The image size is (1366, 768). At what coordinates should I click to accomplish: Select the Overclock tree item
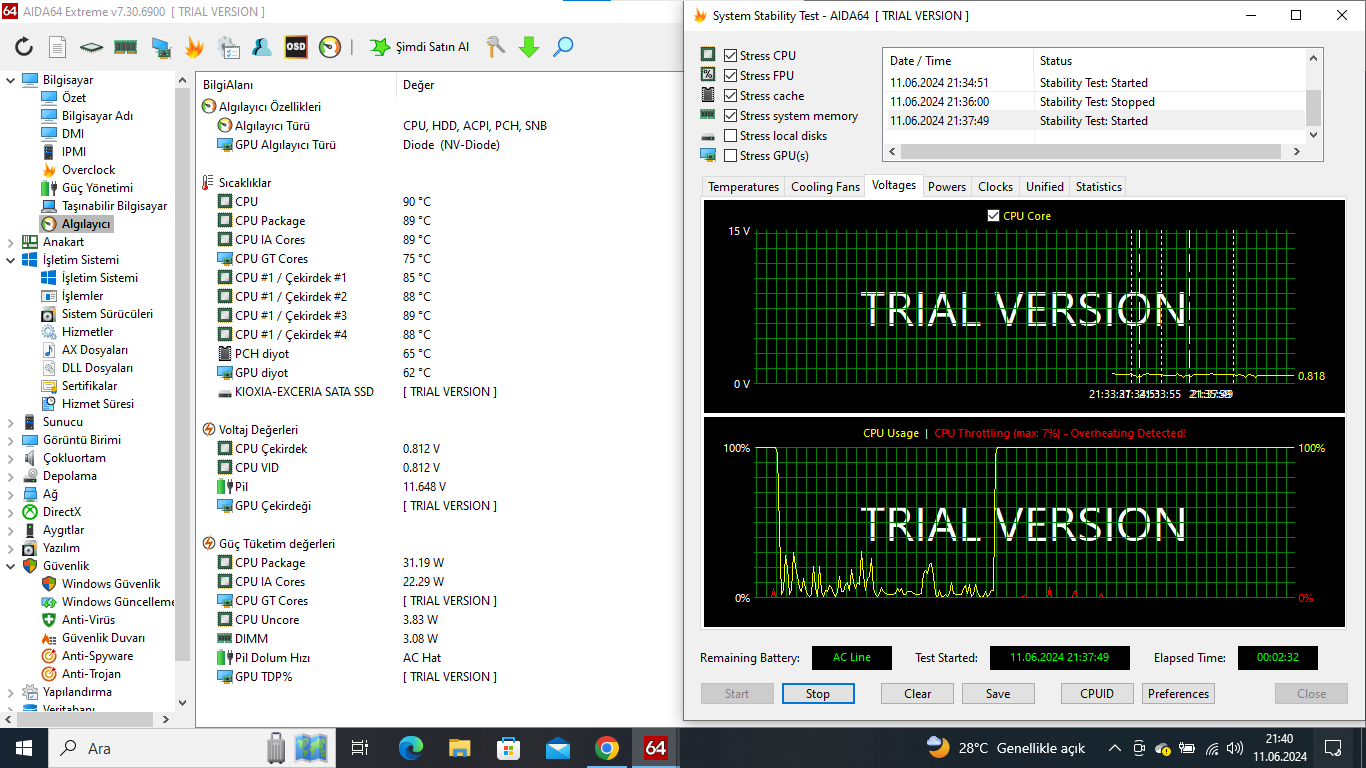88,170
